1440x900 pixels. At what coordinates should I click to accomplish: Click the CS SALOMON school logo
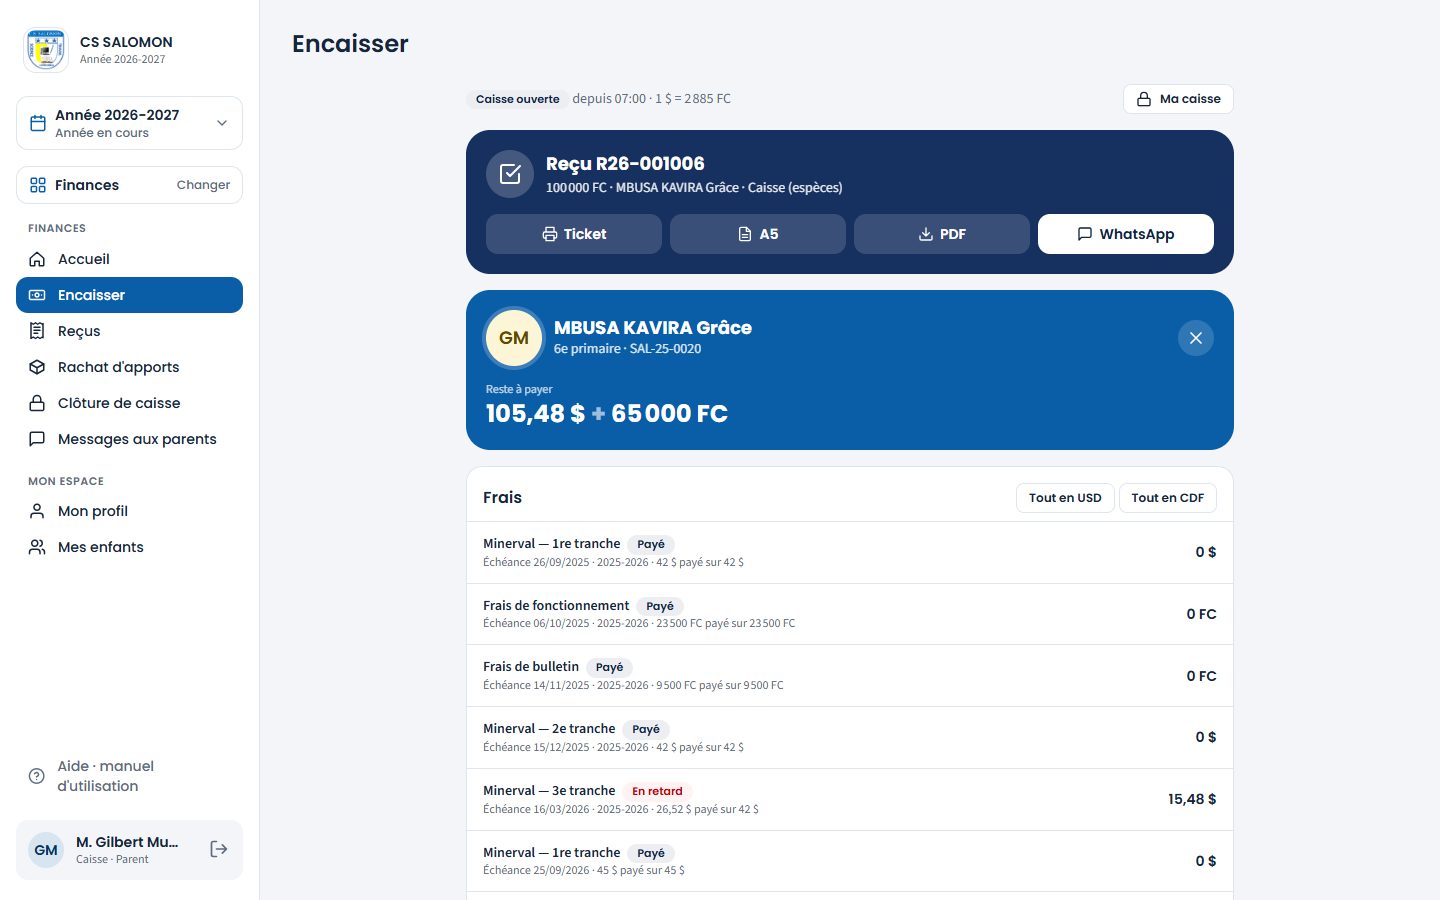(x=45, y=49)
